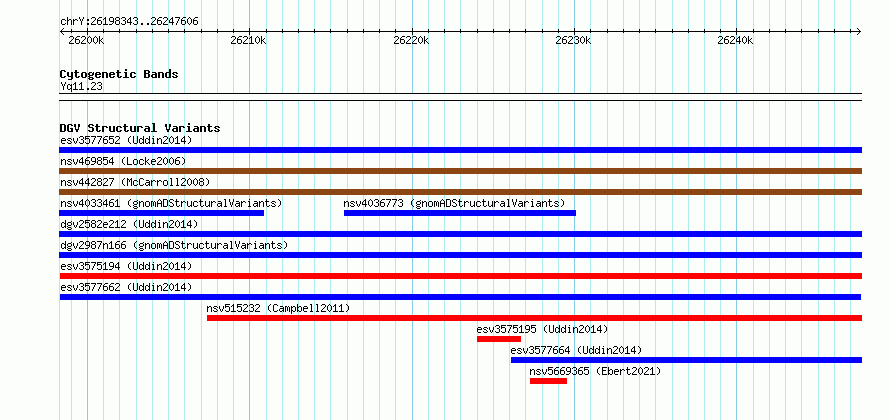Open the nsv515232 (Campbell2011) label

278,308
